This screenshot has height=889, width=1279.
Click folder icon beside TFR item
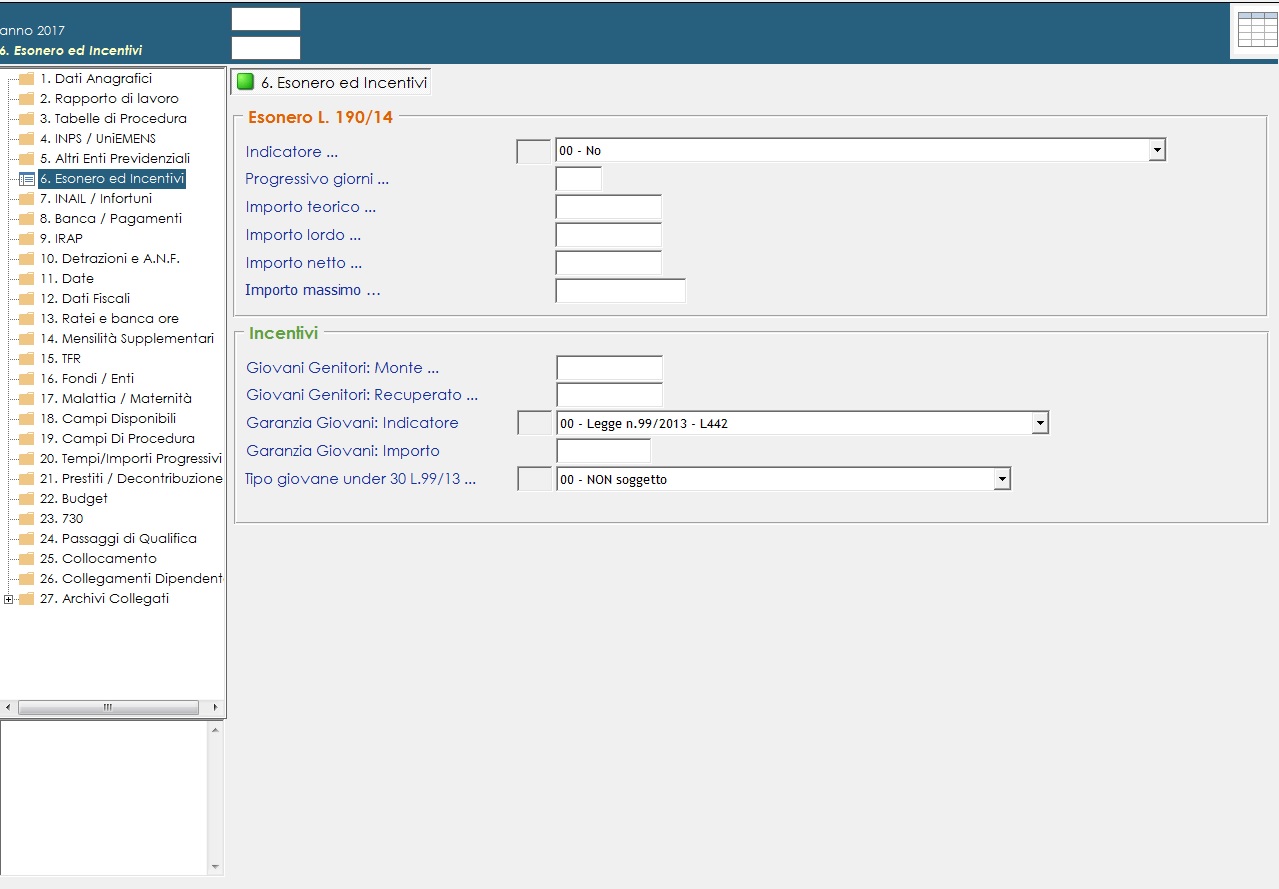[27, 359]
